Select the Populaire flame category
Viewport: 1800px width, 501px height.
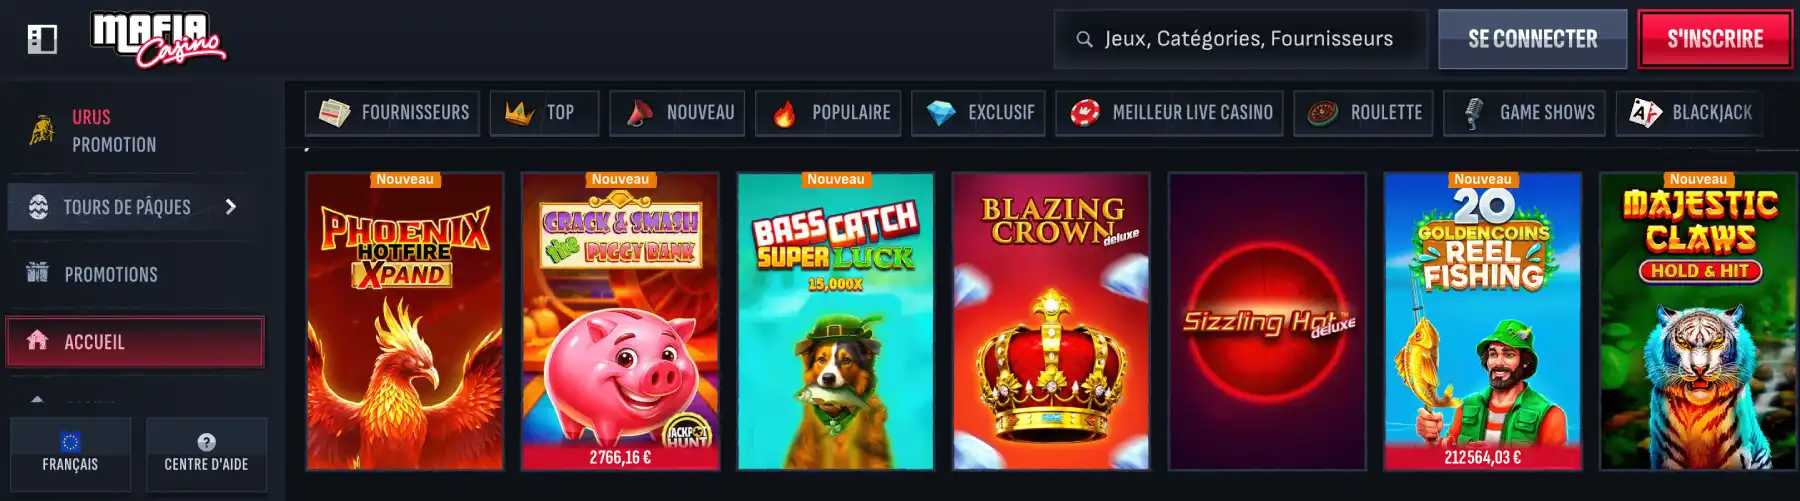[x=829, y=113]
